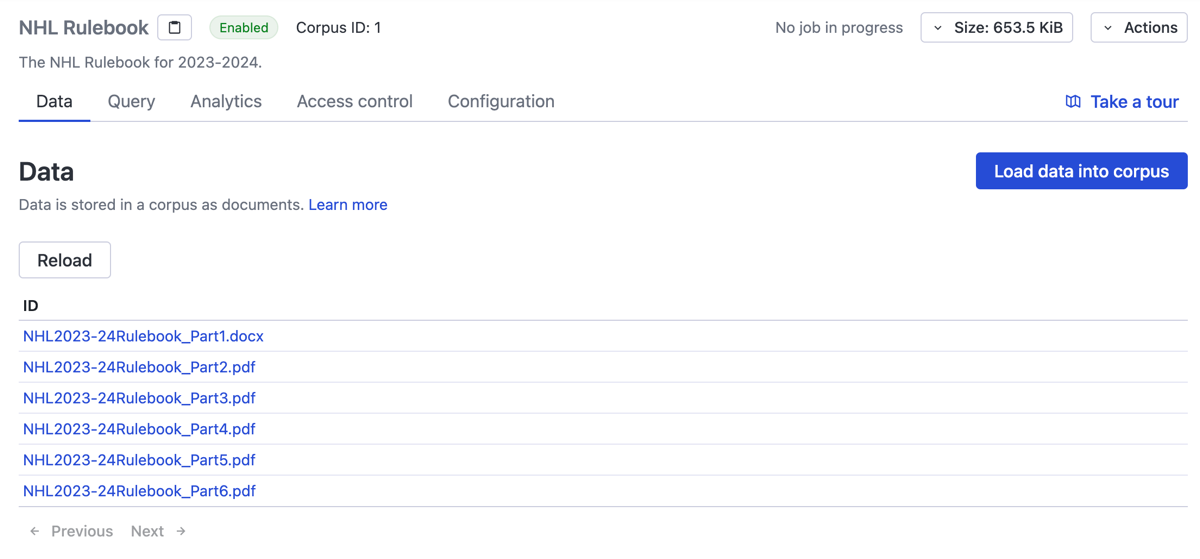The height and width of the screenshot is (559, 1200).
Task: Open NHL2023-24Rulebook_Part3.pdf document
Action: click(139, 398)
